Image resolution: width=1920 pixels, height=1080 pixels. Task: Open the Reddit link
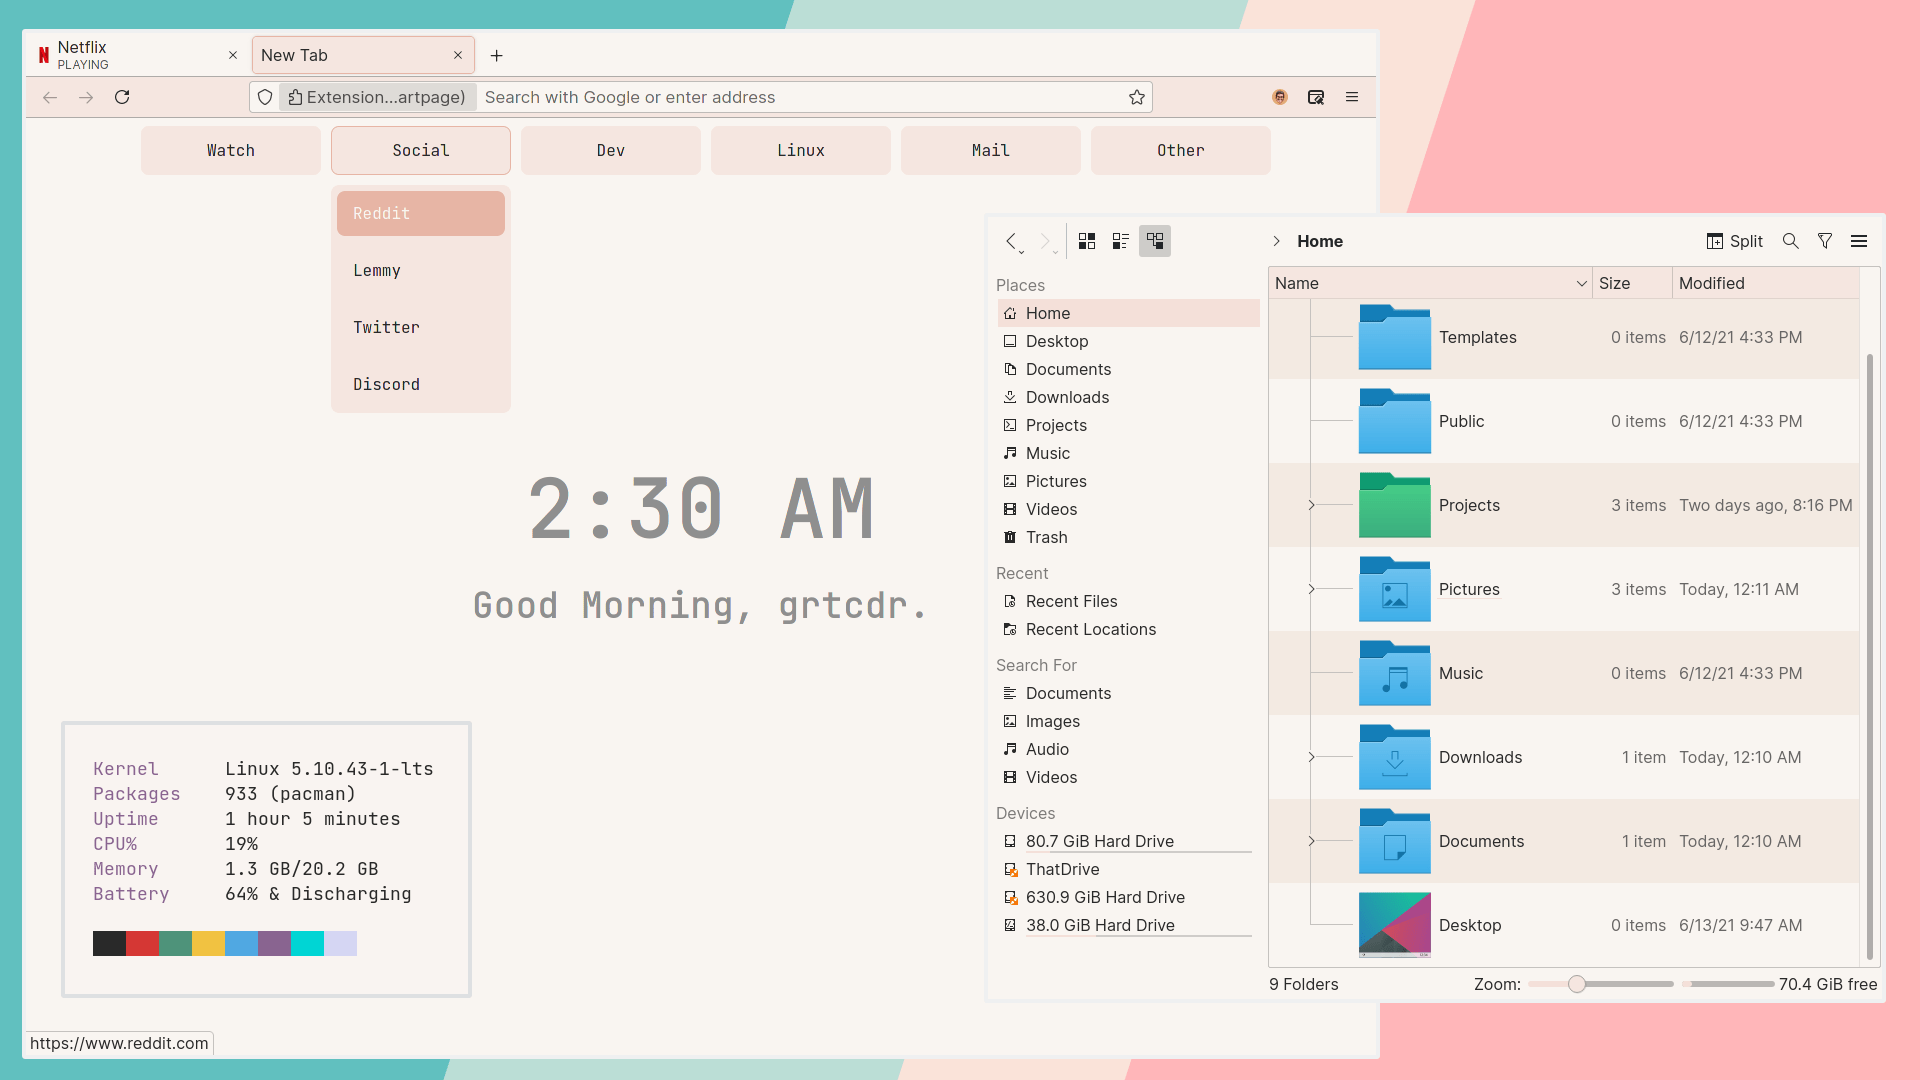point(420,214)
